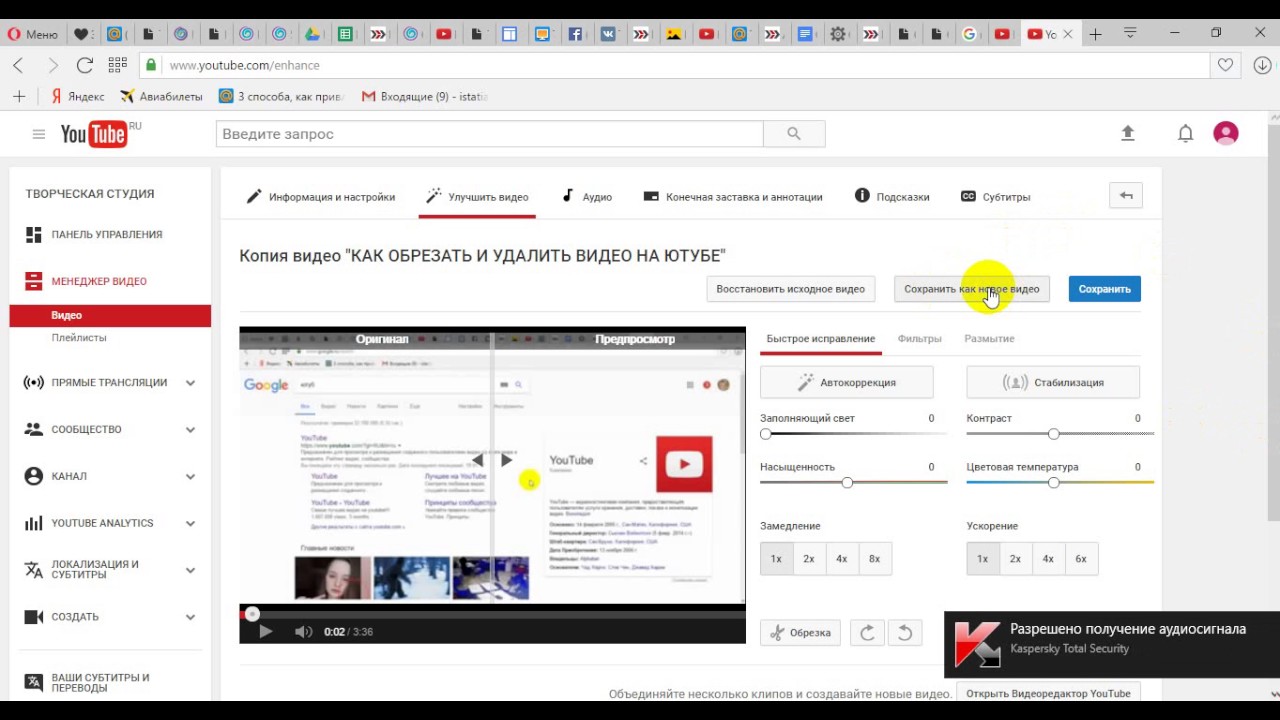Viewport: 1280px width, 720px height.
Task: Click the blue Сохранить button
Action: tap(1104, 289)
